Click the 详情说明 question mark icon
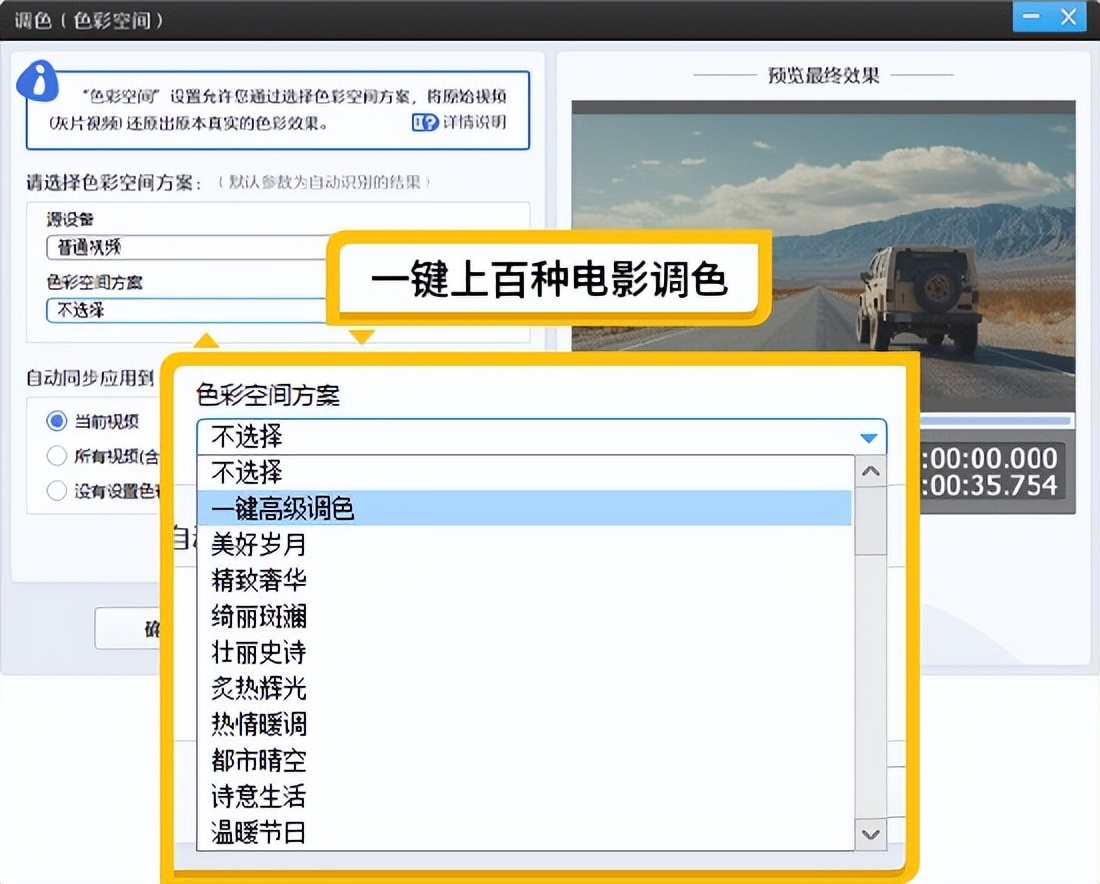 click(424, 122)
